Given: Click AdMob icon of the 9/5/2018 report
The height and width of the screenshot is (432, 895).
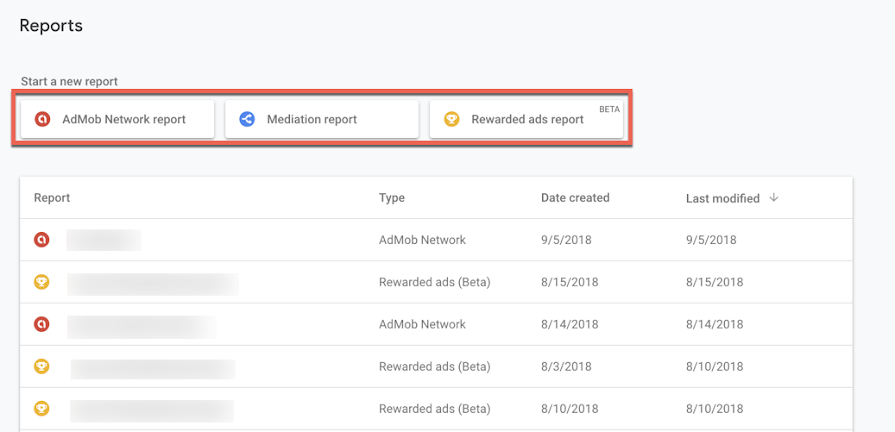Looking at the screenshot, I should [x=42, y=240].
